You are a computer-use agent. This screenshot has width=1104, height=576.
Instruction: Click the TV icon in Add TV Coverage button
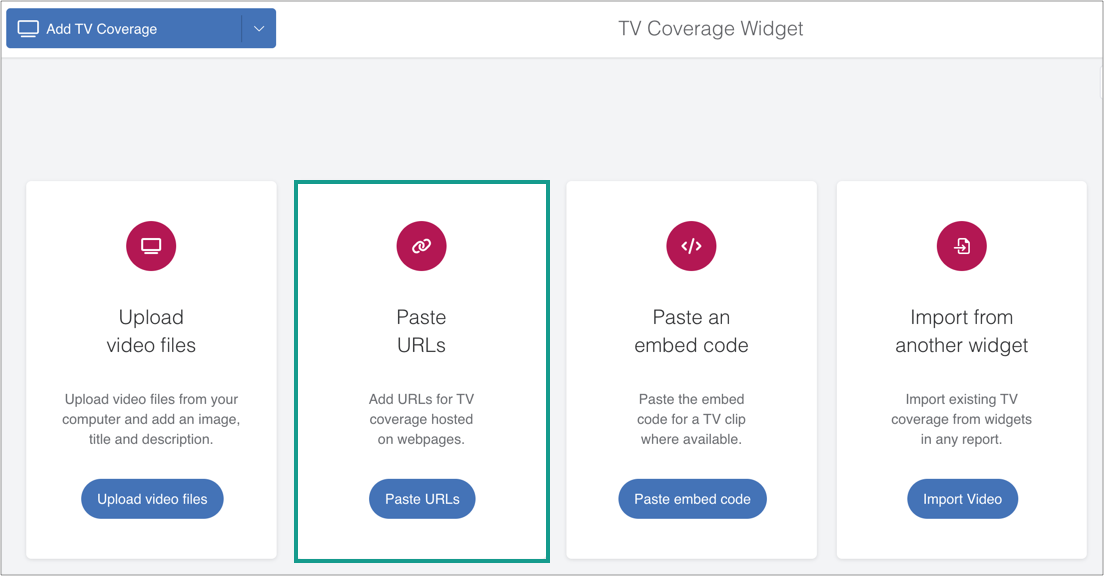[28, 29]
